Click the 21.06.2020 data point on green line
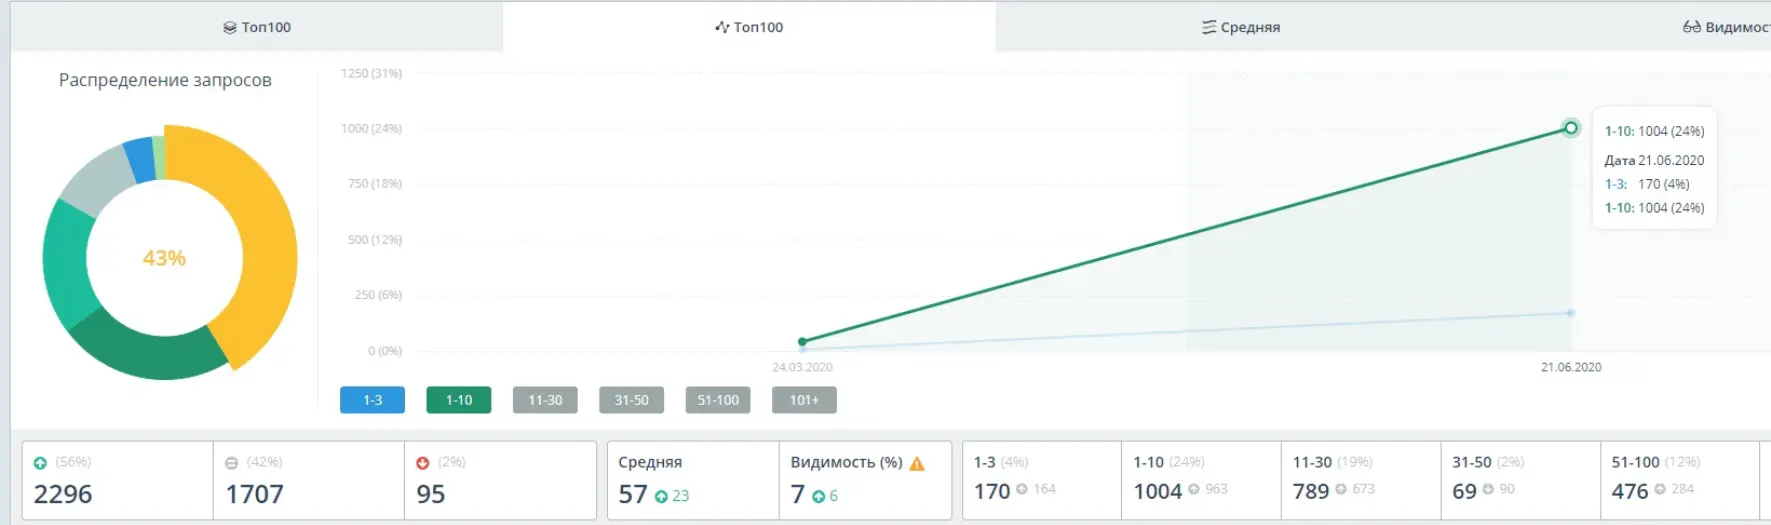This screenshot has width=1771, height=525. (1571, 128)
